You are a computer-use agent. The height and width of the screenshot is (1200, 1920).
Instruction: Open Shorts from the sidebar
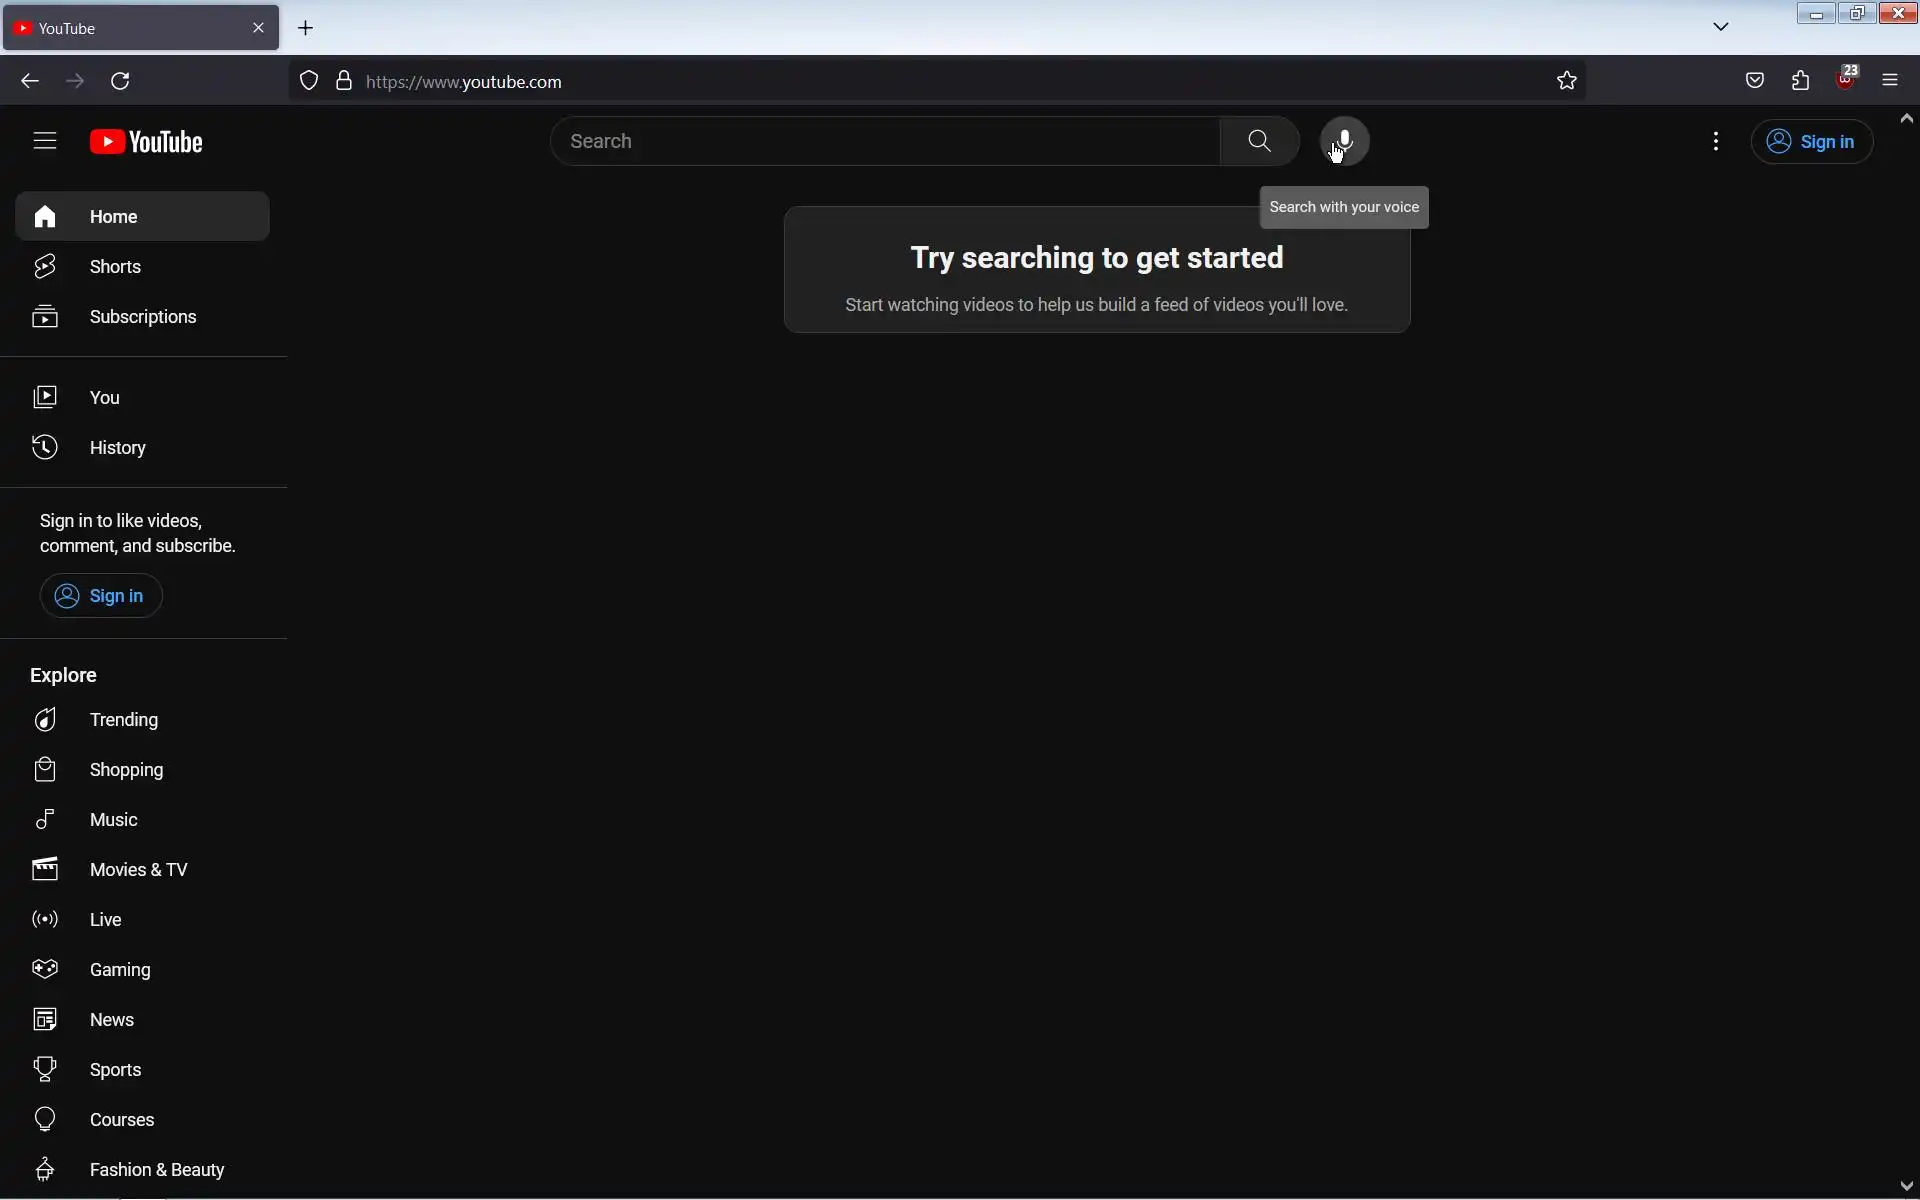tap(115, 267)
